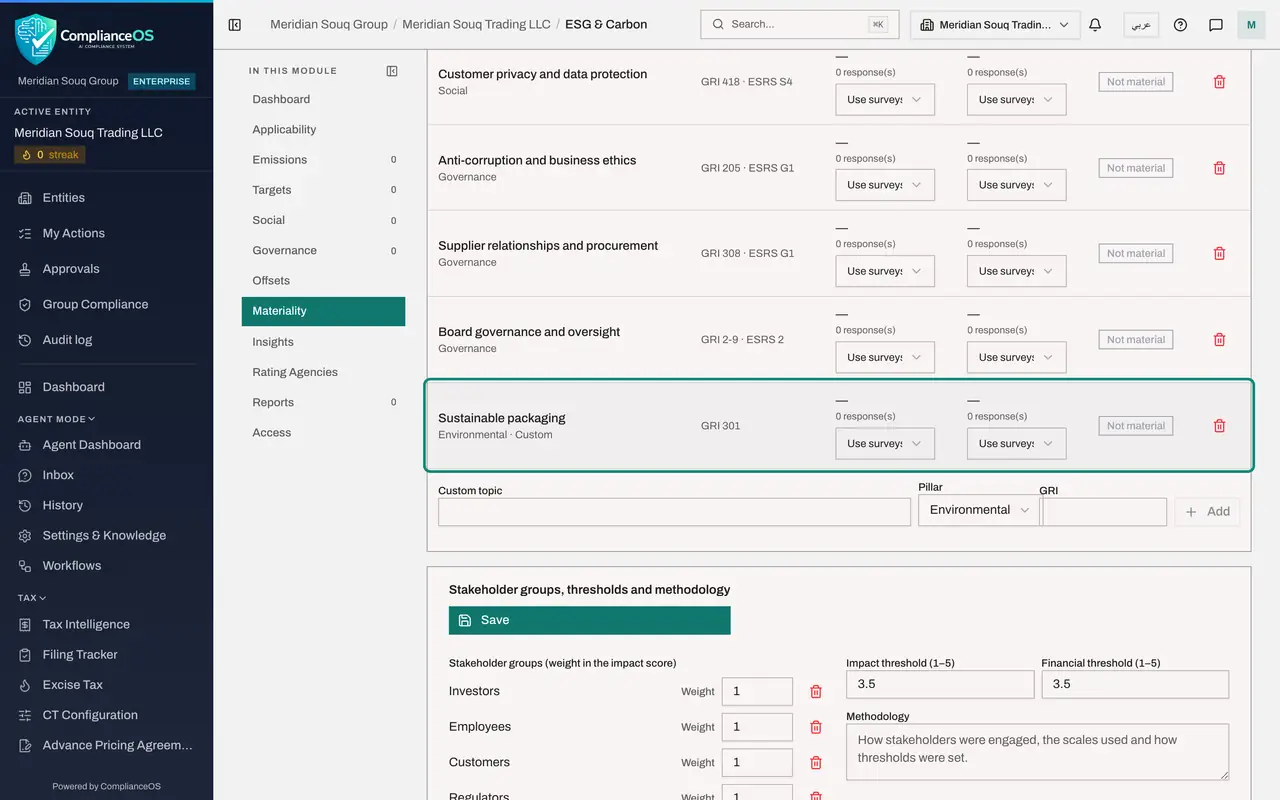Open notifications bell
1280x800 pixels.
pos(1095,25)
